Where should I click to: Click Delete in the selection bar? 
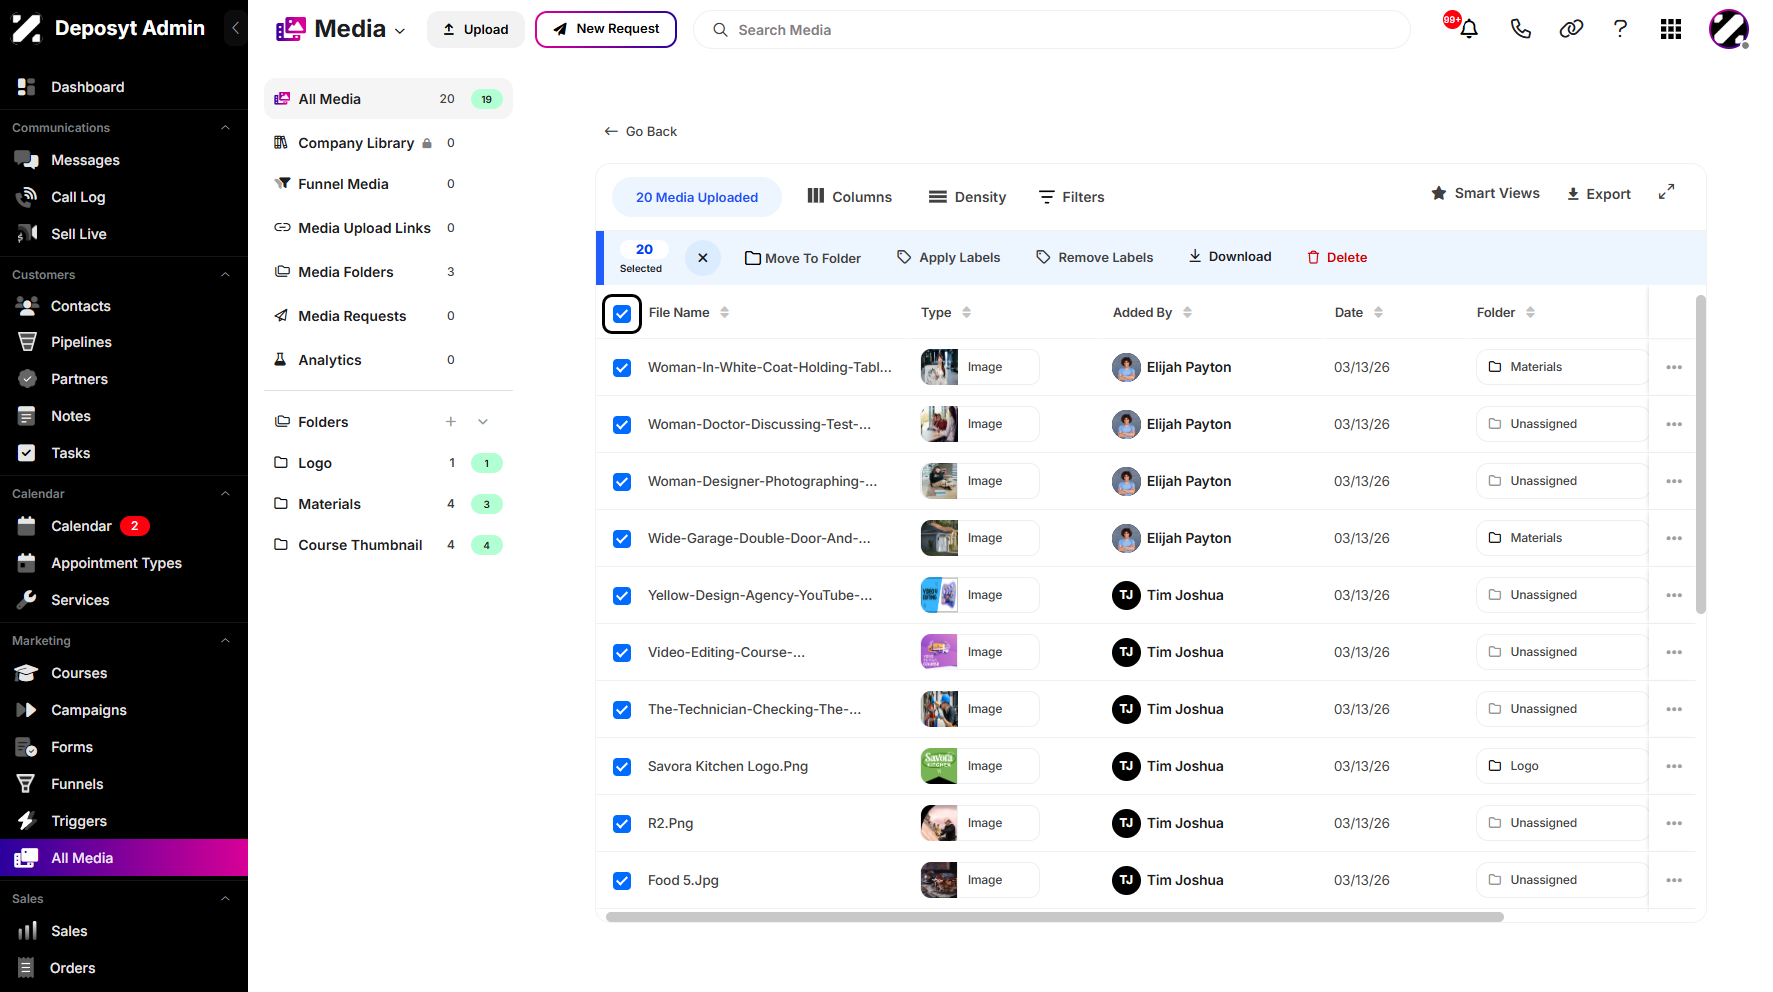coord(1337,257)
